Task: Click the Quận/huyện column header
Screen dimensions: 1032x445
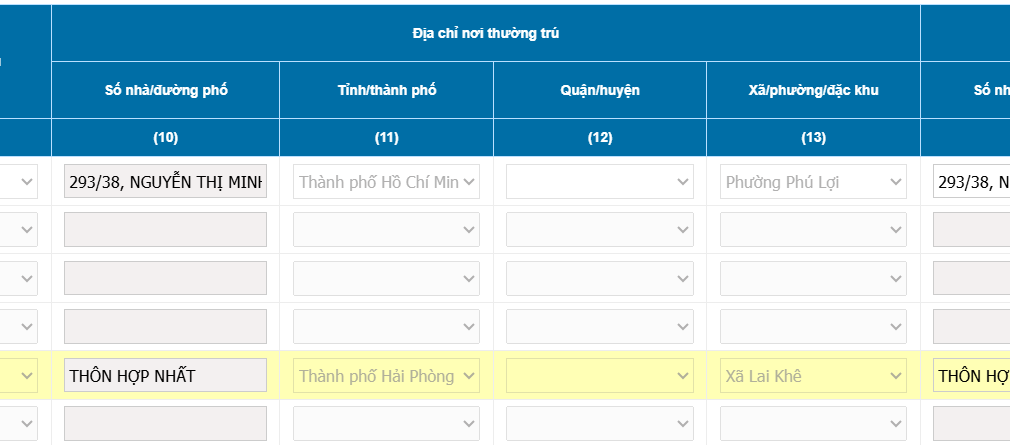Action: [599, 90]
